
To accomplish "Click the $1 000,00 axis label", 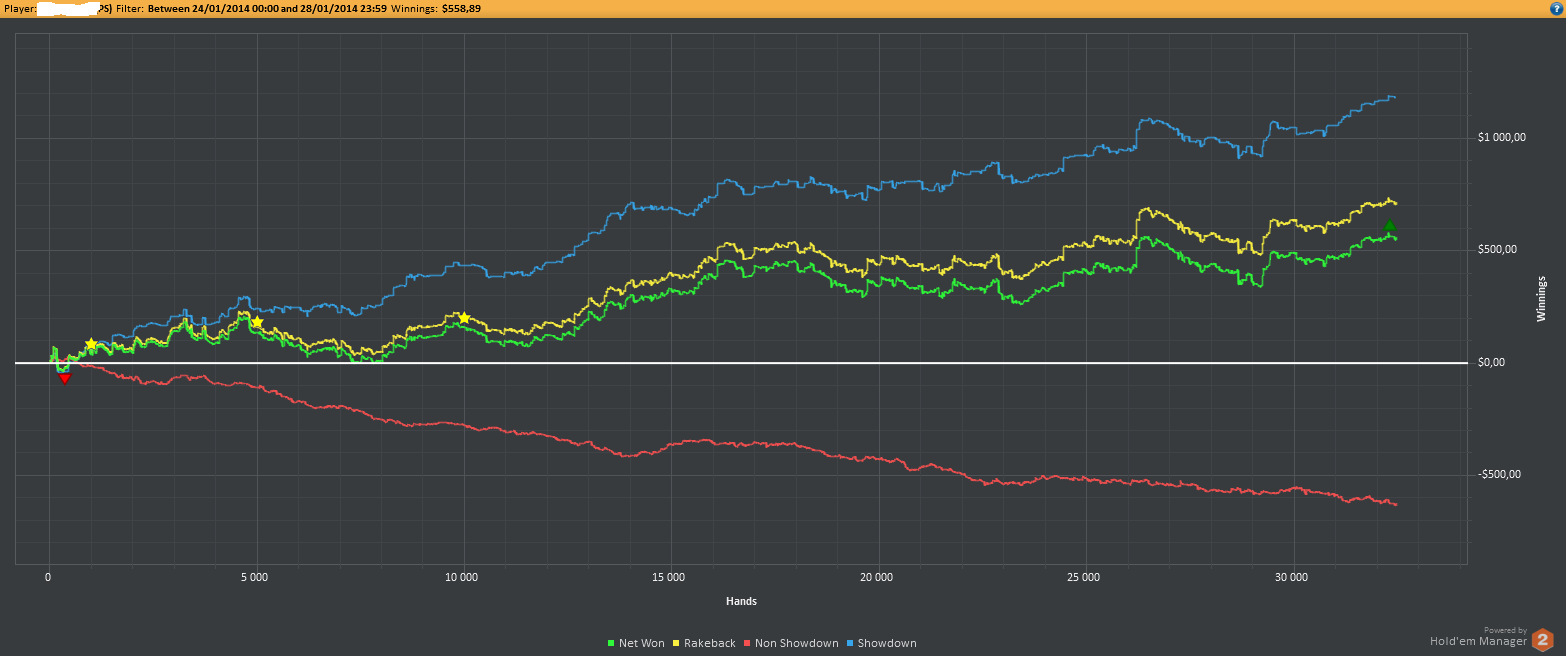I will pyautogui.click(x=1501, y=138).
